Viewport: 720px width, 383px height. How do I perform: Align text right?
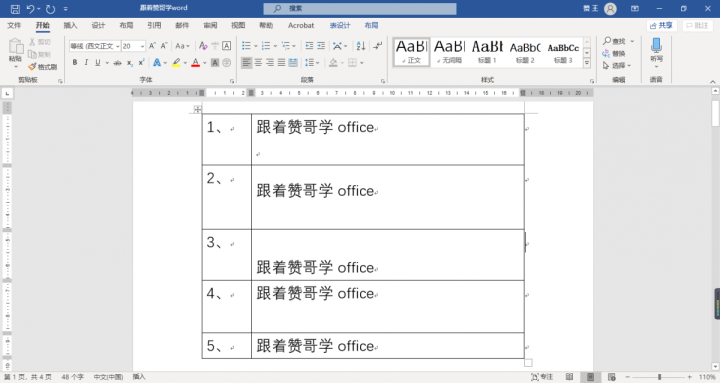pyautogui.click(x=270, y=62)
